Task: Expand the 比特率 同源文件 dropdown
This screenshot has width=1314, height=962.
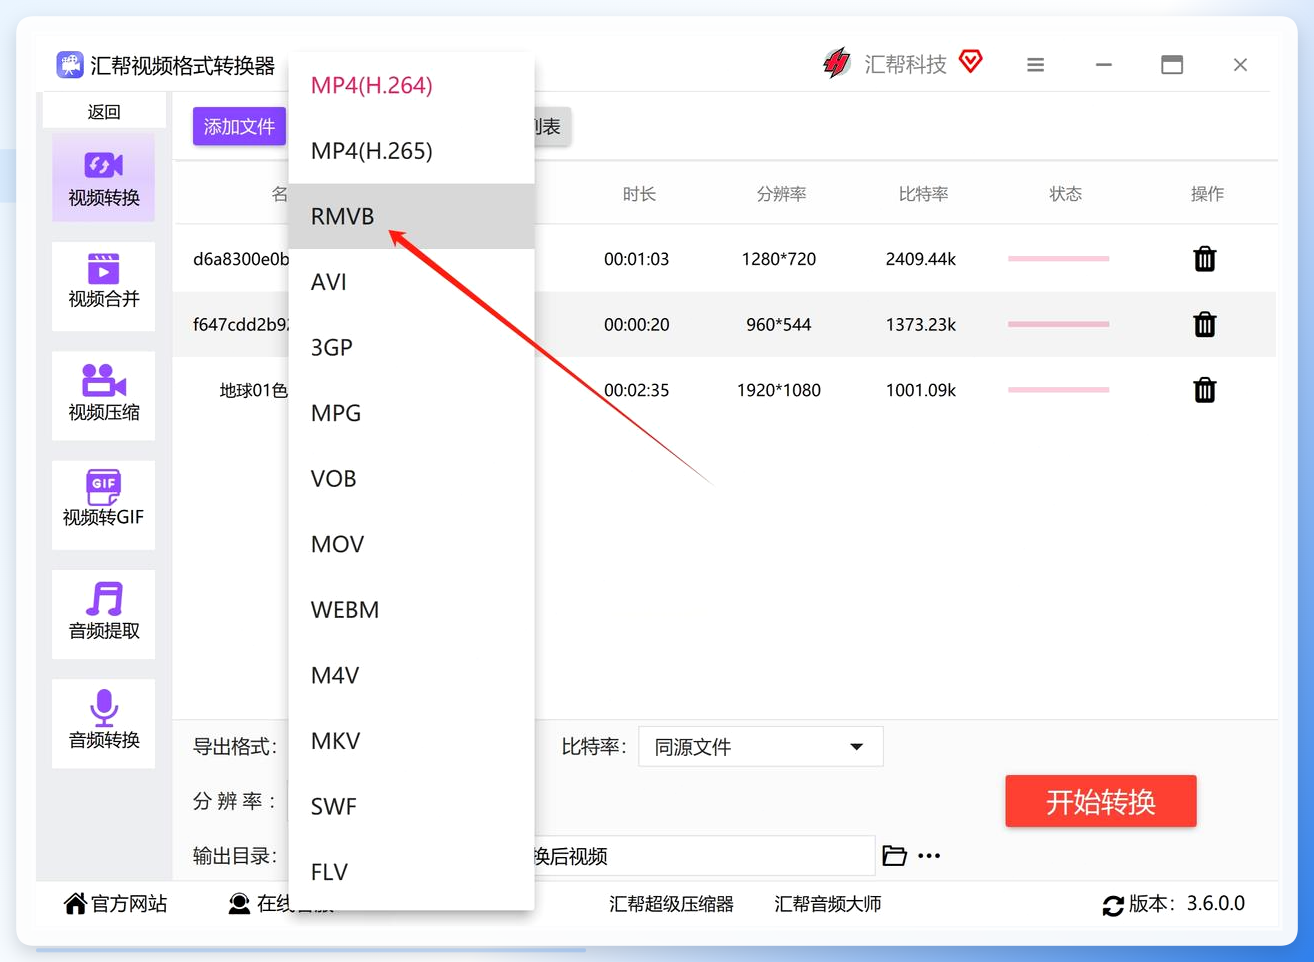Action: (x=761, y=747)
